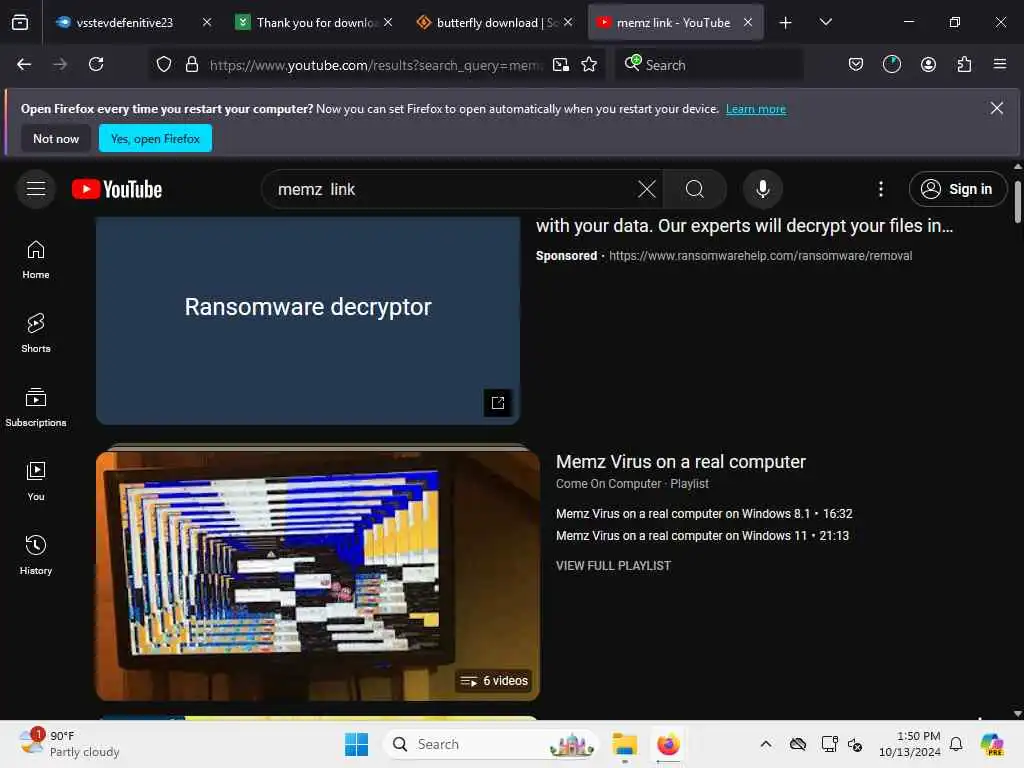Close the memz link YouTube tab
This screenshot has width=1024, height=768.
click(748, 22)
